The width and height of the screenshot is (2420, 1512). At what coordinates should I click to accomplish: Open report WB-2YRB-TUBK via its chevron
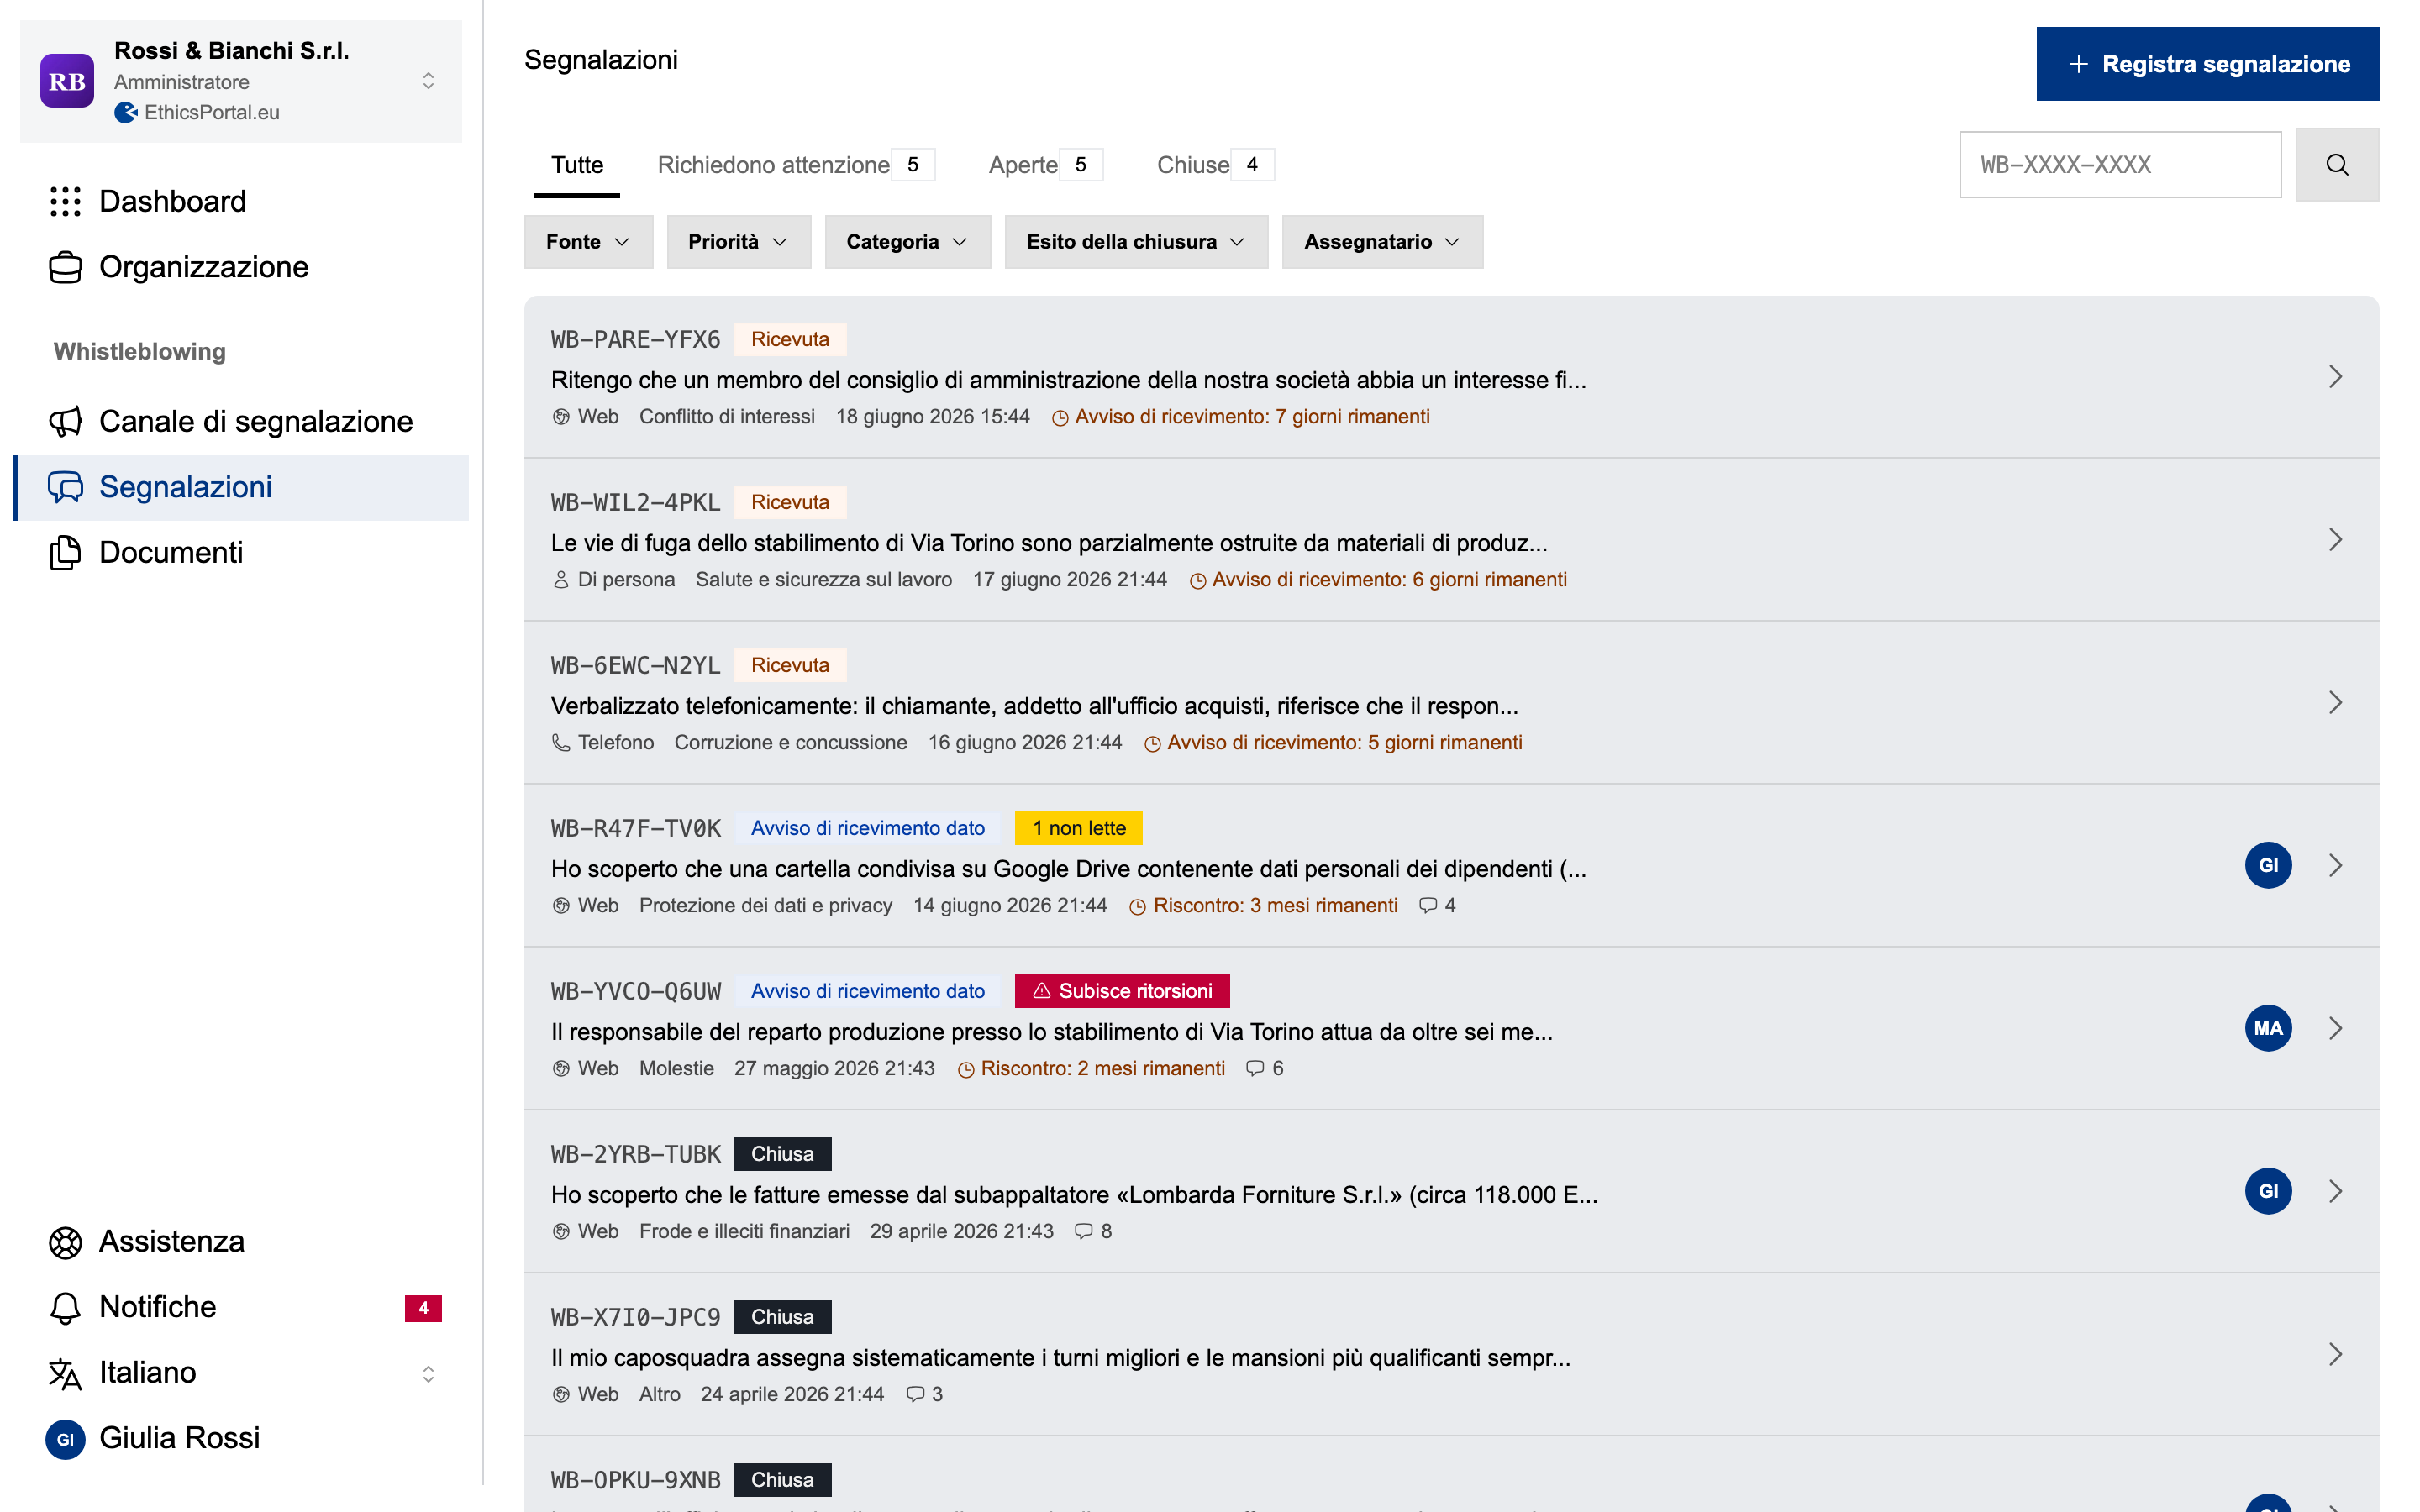tap(2335, 1191)
